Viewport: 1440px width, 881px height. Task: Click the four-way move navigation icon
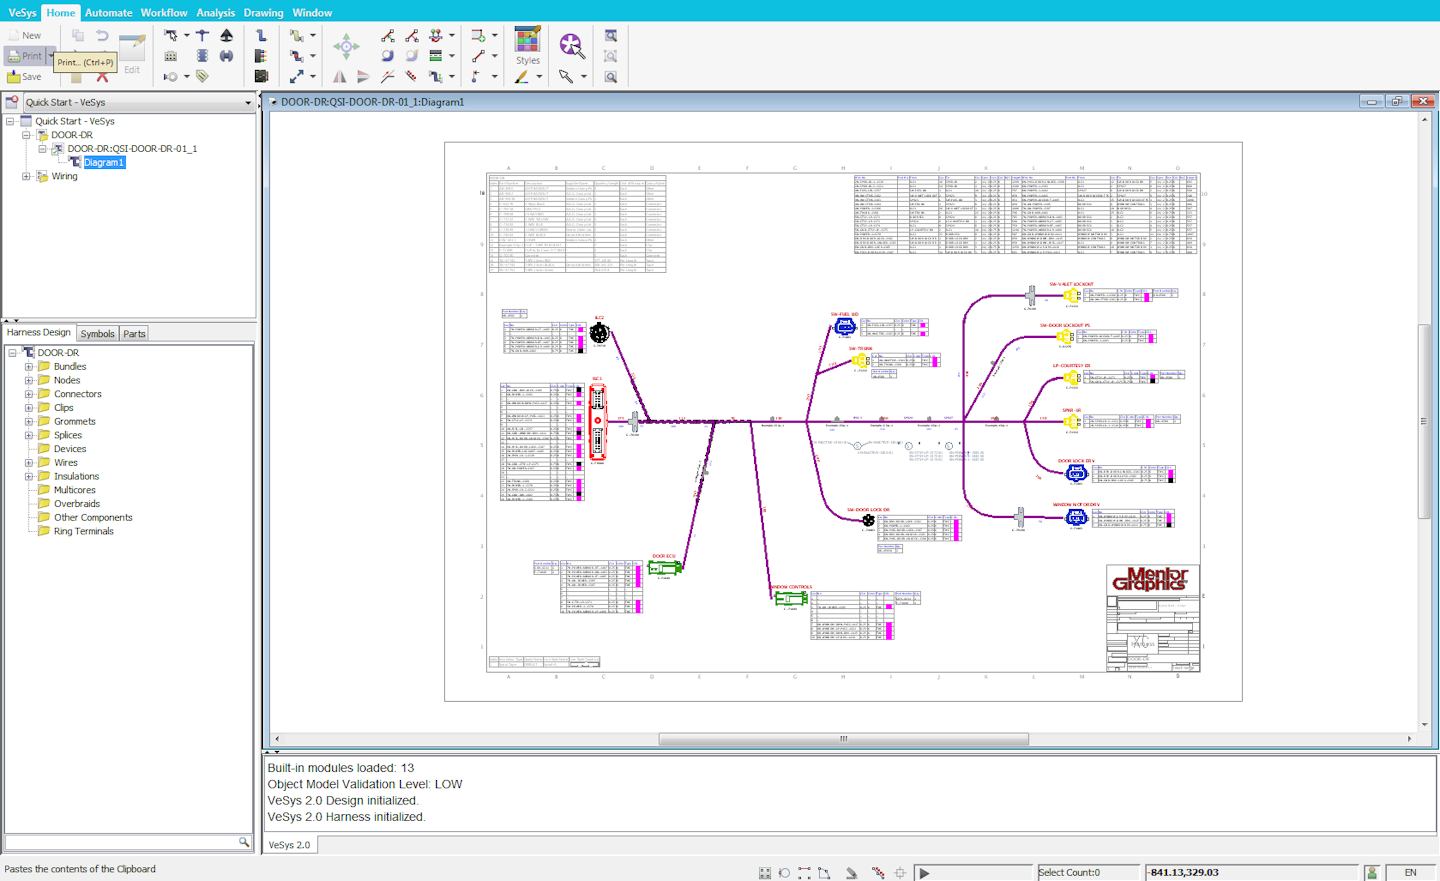(346, 46)
